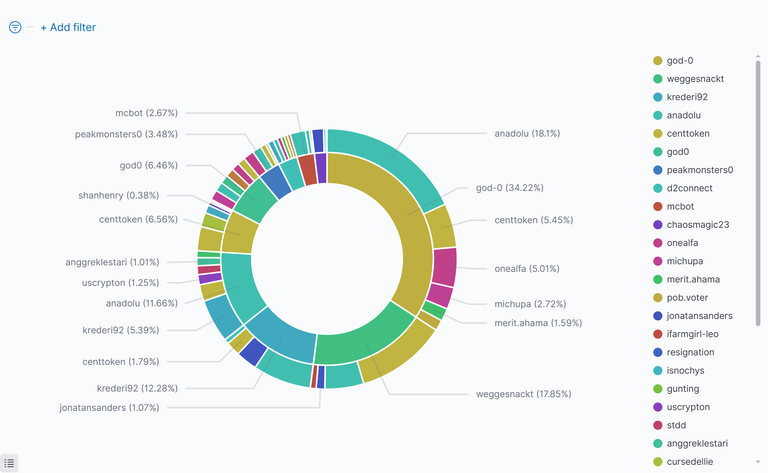Click the krederi92 legend color dot
The width and height of the screenshot is (768, 473).
[x=658, y=97]
